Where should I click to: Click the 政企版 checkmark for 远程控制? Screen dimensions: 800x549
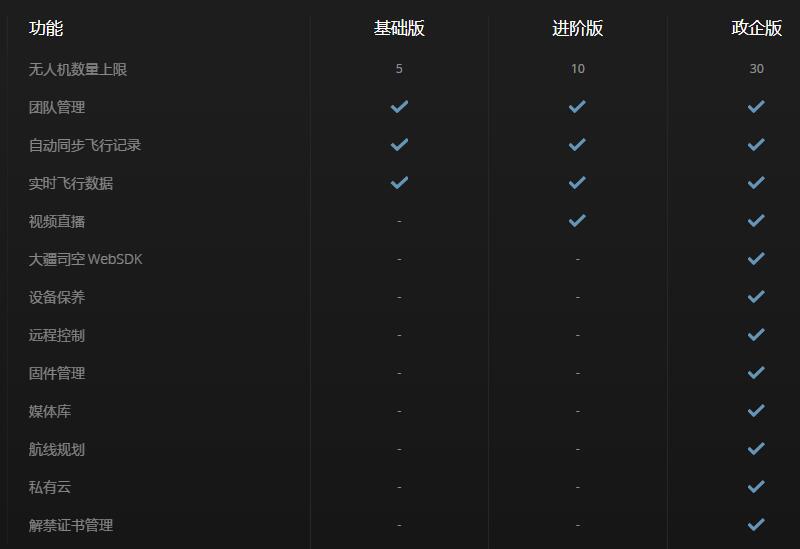[x=756, y=335]
